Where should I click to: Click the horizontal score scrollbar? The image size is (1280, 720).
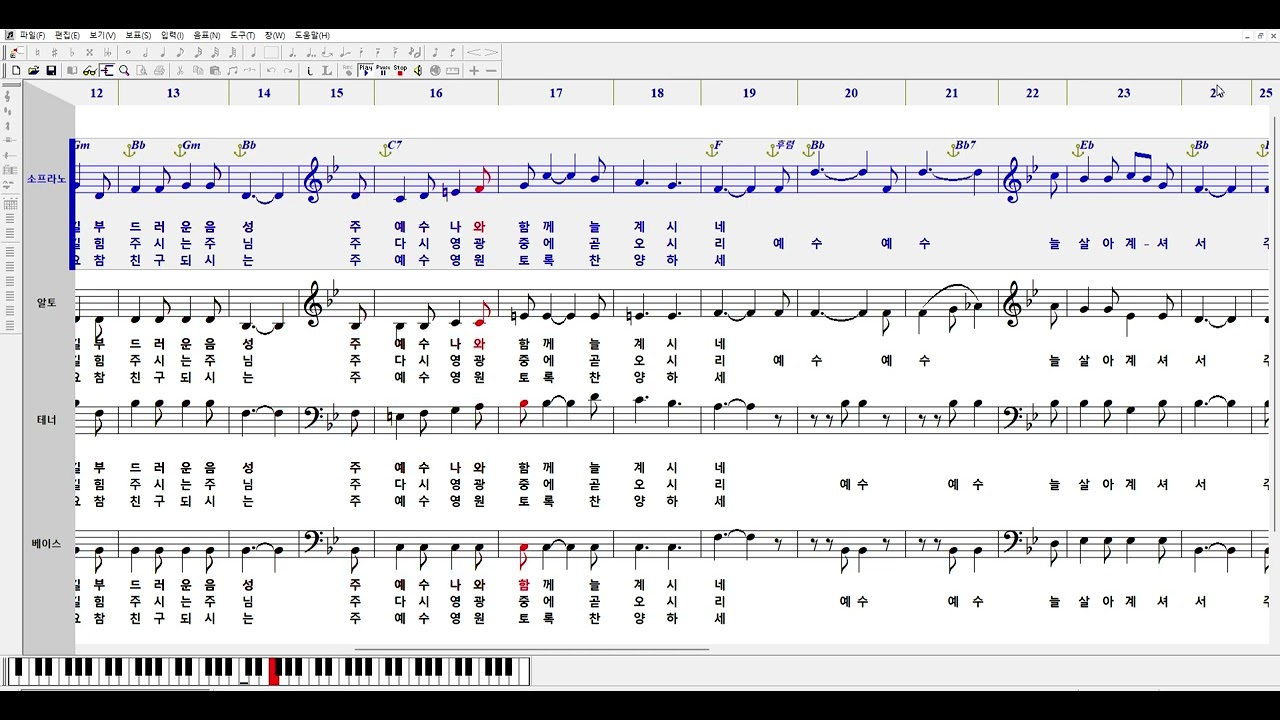[x=532, y=649]
